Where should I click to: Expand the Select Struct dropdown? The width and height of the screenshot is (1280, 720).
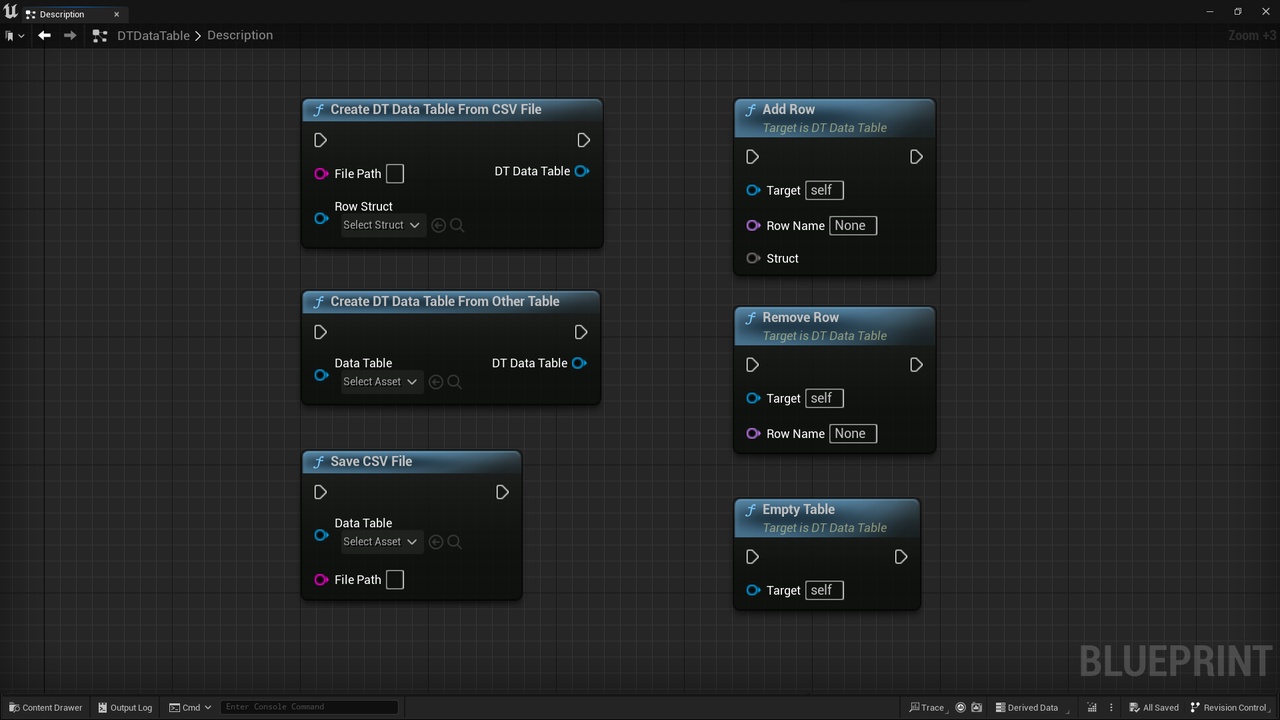coord(382,225)
